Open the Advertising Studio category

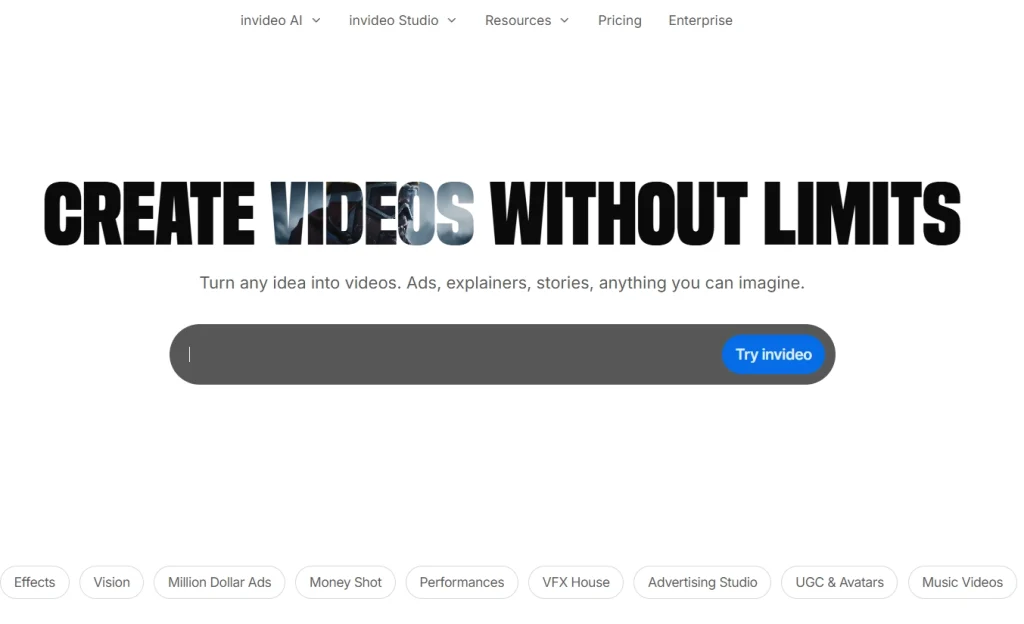coord(702,582)
